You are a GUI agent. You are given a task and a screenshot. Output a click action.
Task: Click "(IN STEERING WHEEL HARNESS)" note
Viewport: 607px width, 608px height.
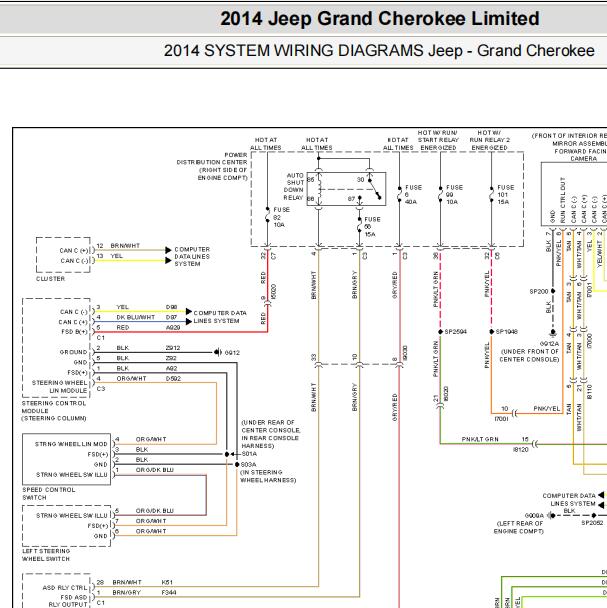click(x=268, y=476)
